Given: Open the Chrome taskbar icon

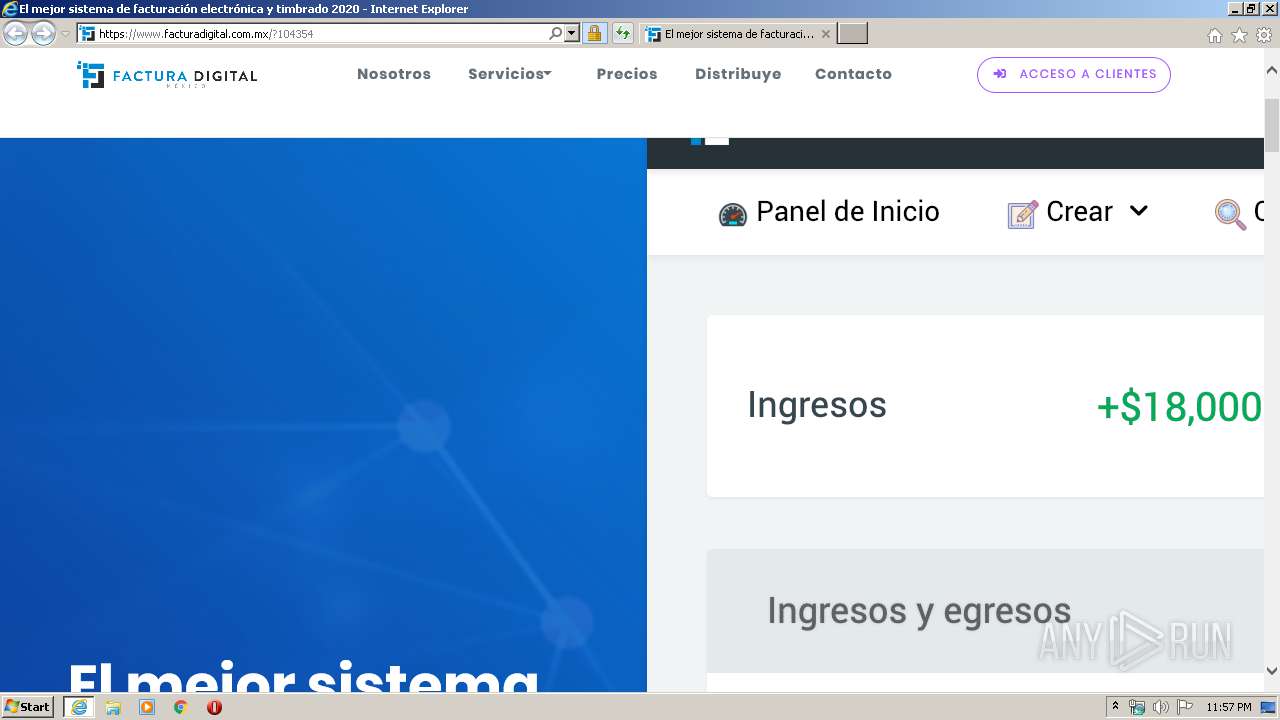Looking at the screenshot, I should point(180,707).
